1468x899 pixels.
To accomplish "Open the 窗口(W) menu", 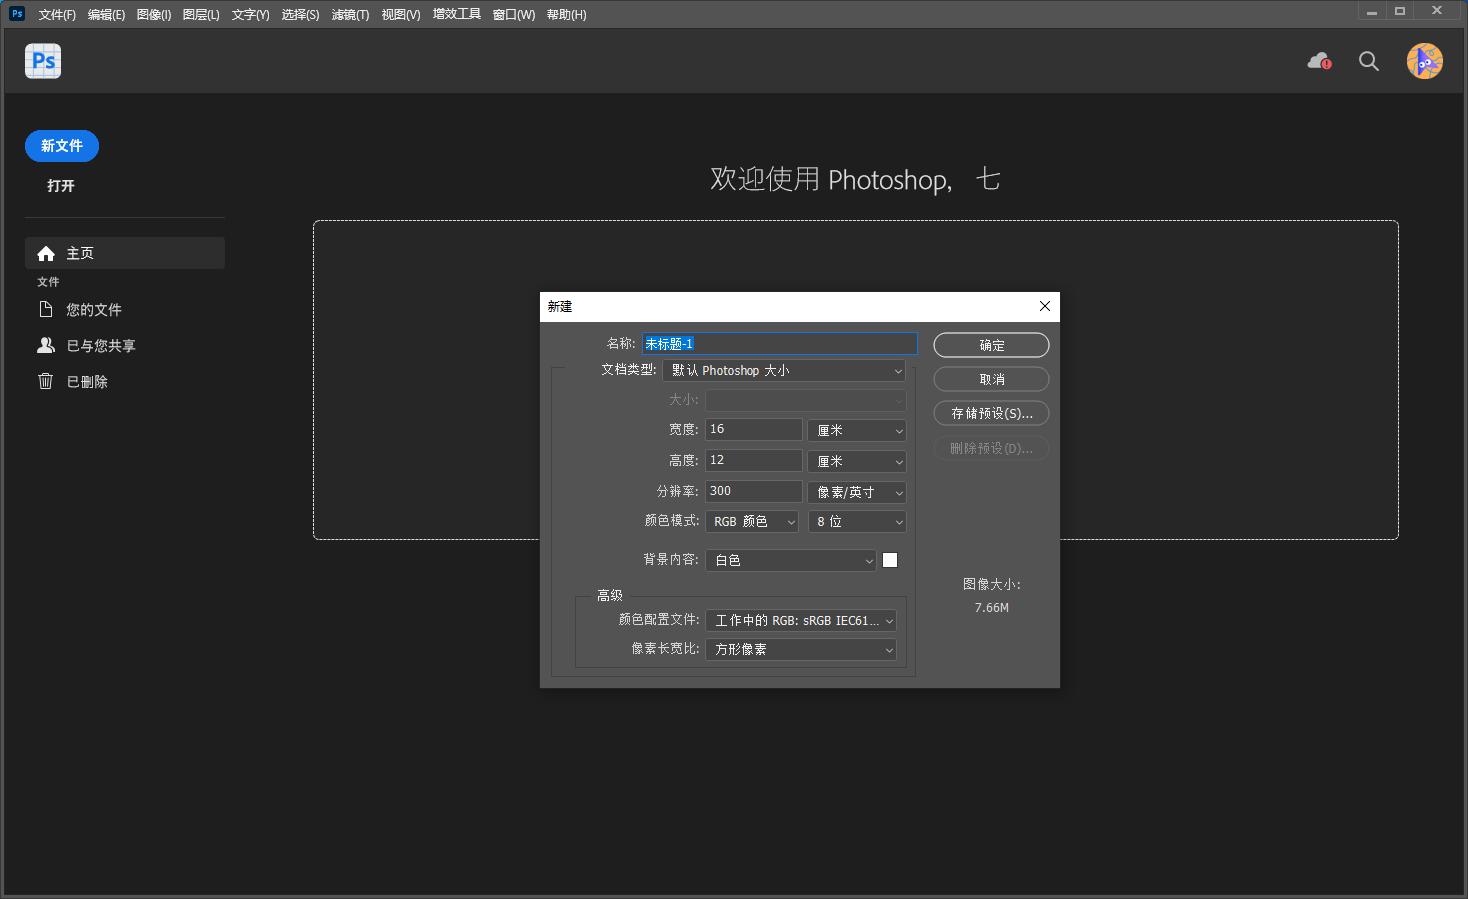I will pos(514,15).
